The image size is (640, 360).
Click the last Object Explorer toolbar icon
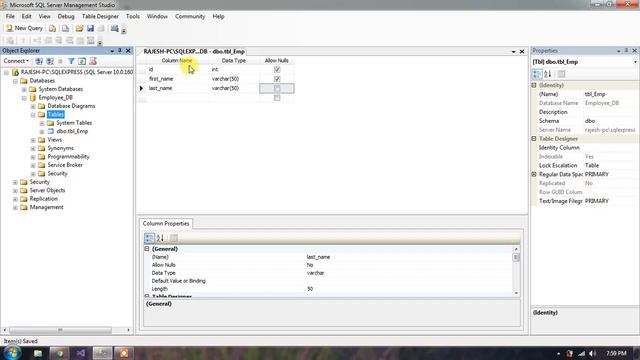click(93, 61)
